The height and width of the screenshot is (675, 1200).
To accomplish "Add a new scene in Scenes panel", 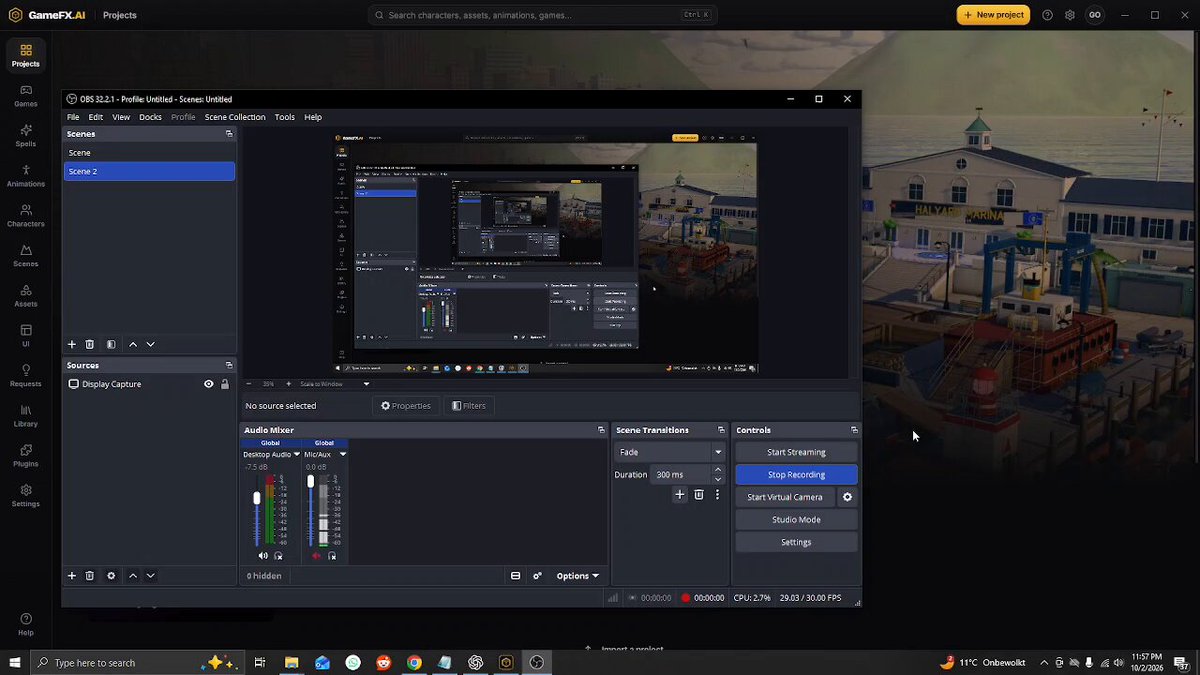I will tap(71, 344).
